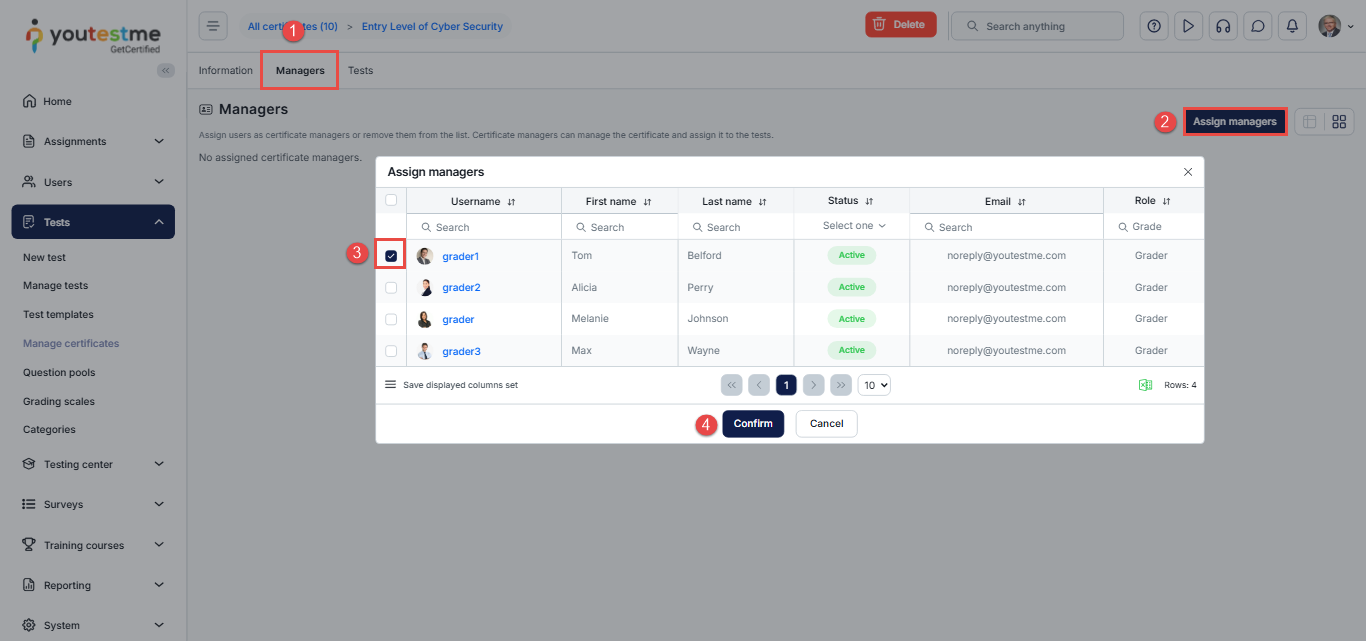The height and width of the screenshot is (641, 1366).
Task: Sort by Status column arrows
Action: [869, 201]
